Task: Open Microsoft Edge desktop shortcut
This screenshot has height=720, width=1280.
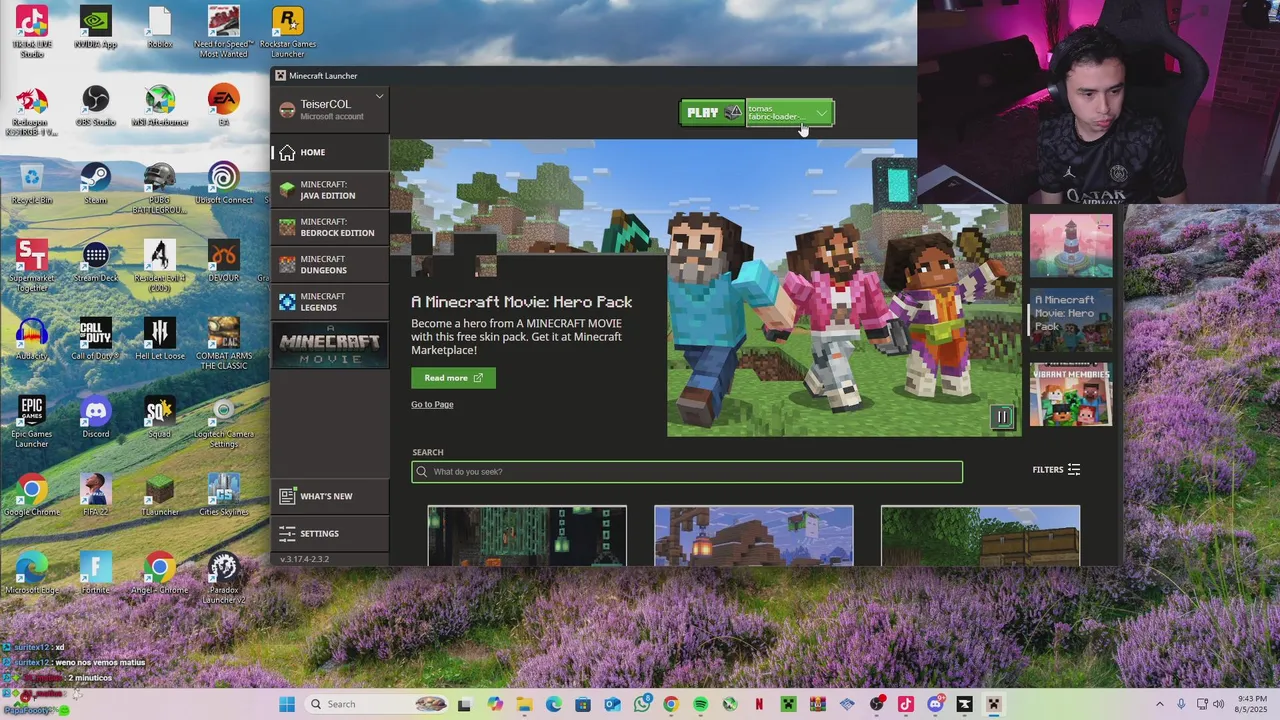Action: [32, 574]
